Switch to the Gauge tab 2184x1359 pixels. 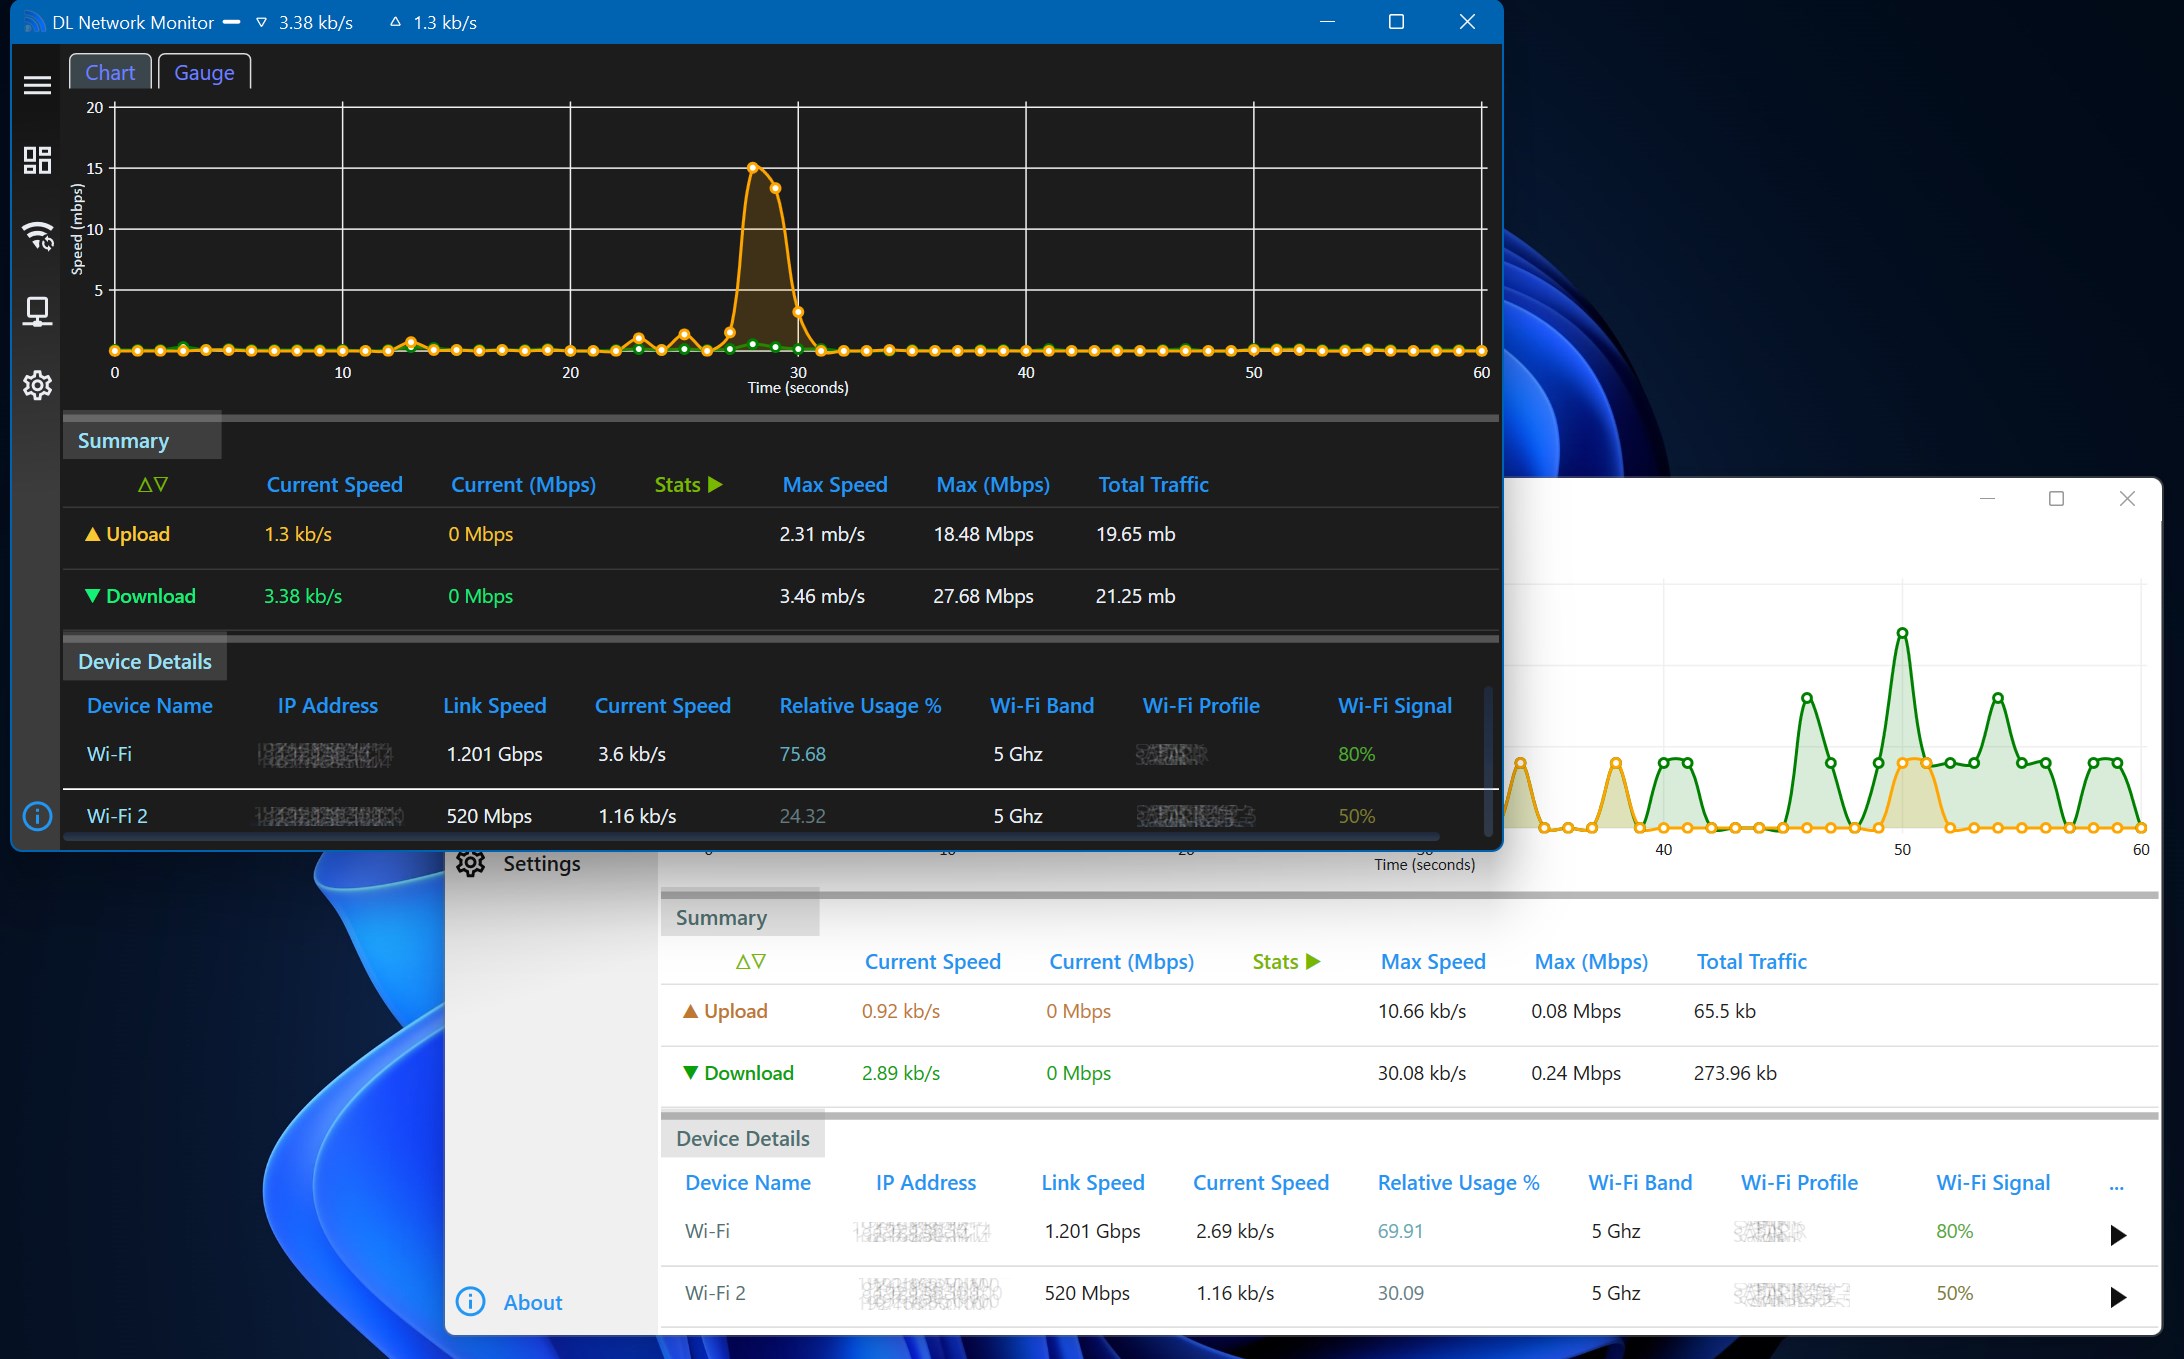[204, 72]
